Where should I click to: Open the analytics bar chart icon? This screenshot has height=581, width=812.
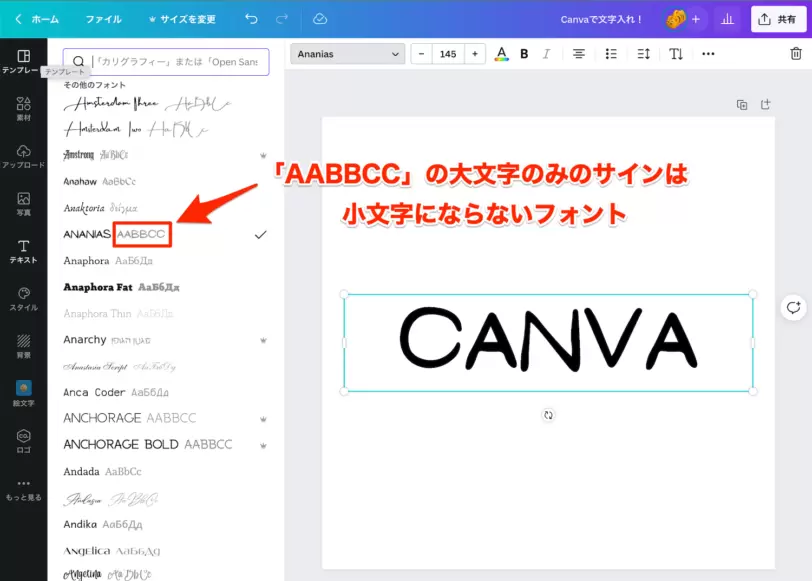click(728, 19)
